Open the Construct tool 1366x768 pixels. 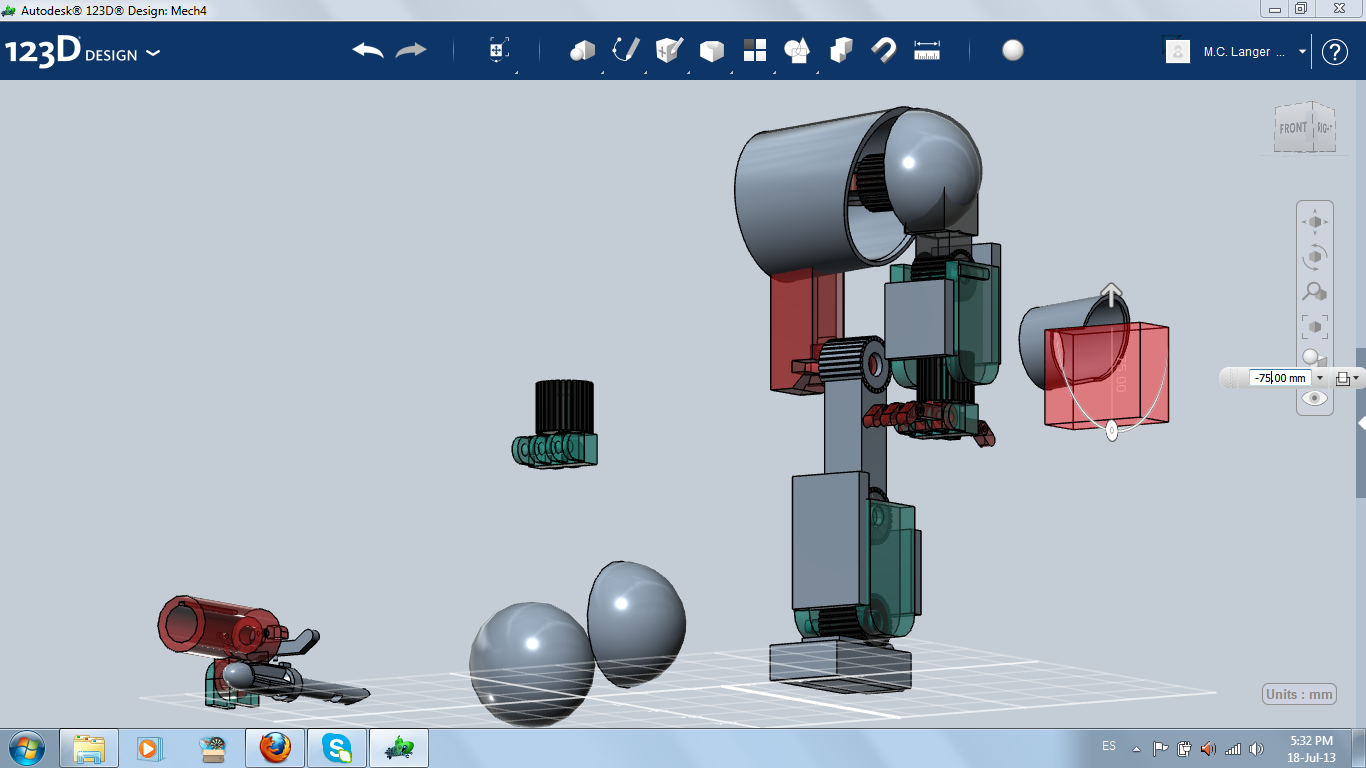[669, 50]
